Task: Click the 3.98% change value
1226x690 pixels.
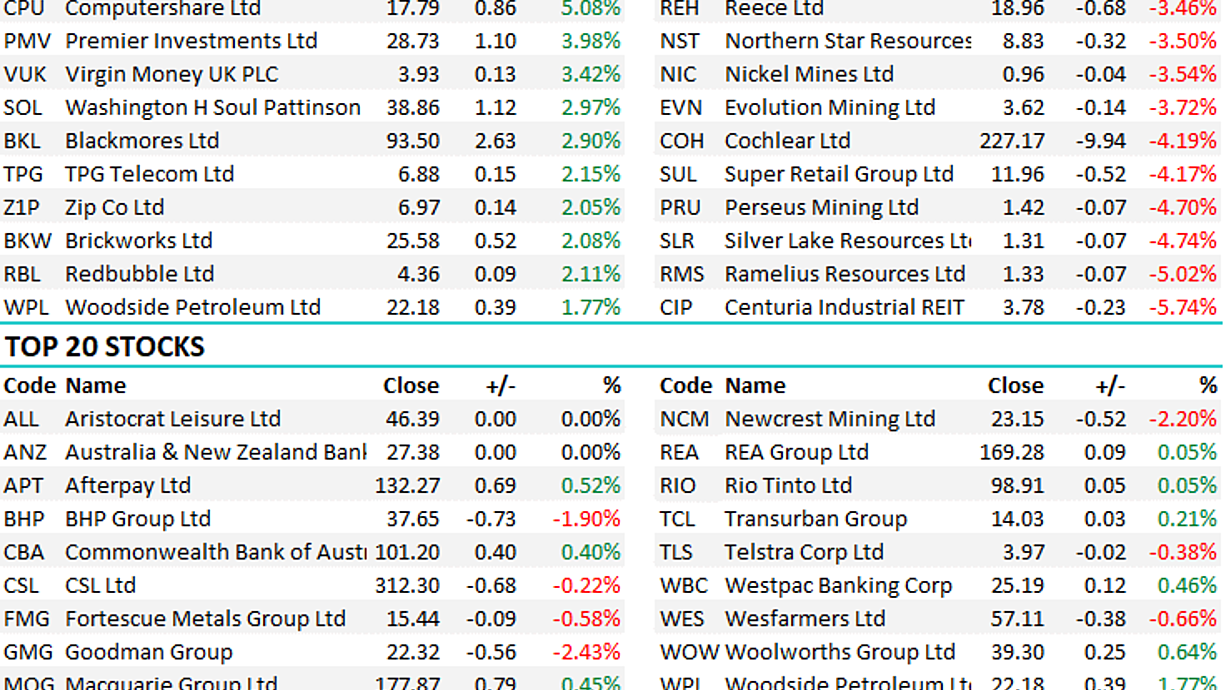Action: tap(590, 41)
